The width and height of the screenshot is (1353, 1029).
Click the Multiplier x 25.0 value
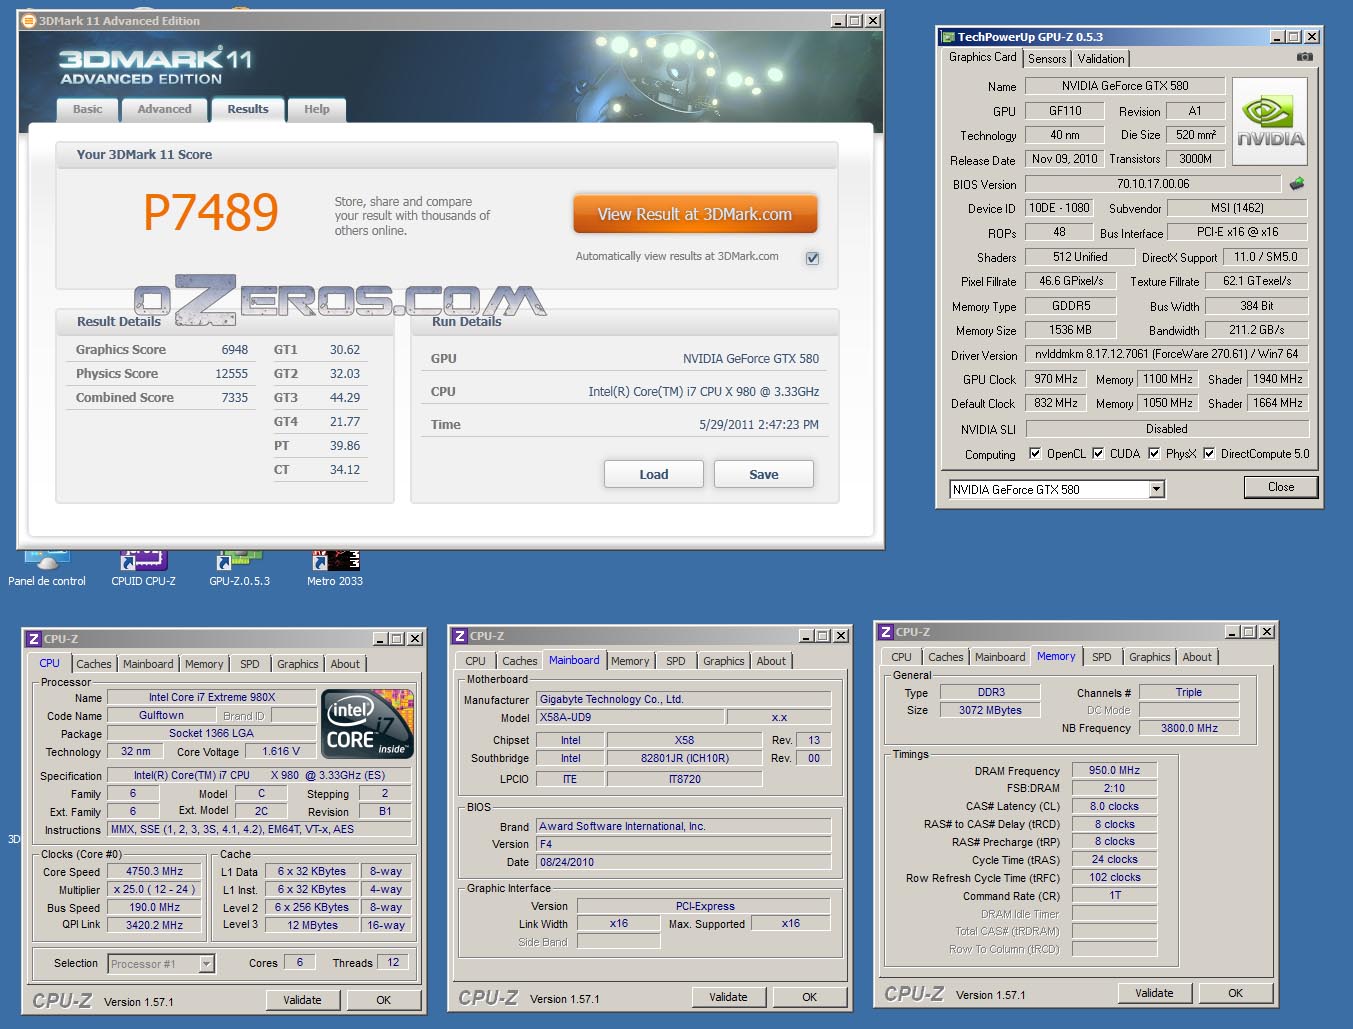click(154, 889)
